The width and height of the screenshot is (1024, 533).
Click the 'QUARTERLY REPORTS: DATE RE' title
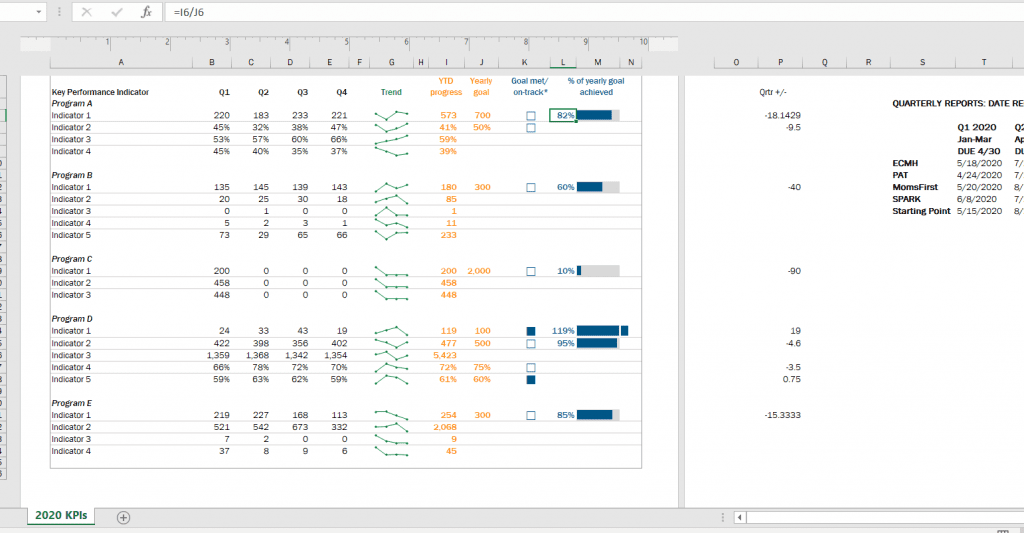958,104
